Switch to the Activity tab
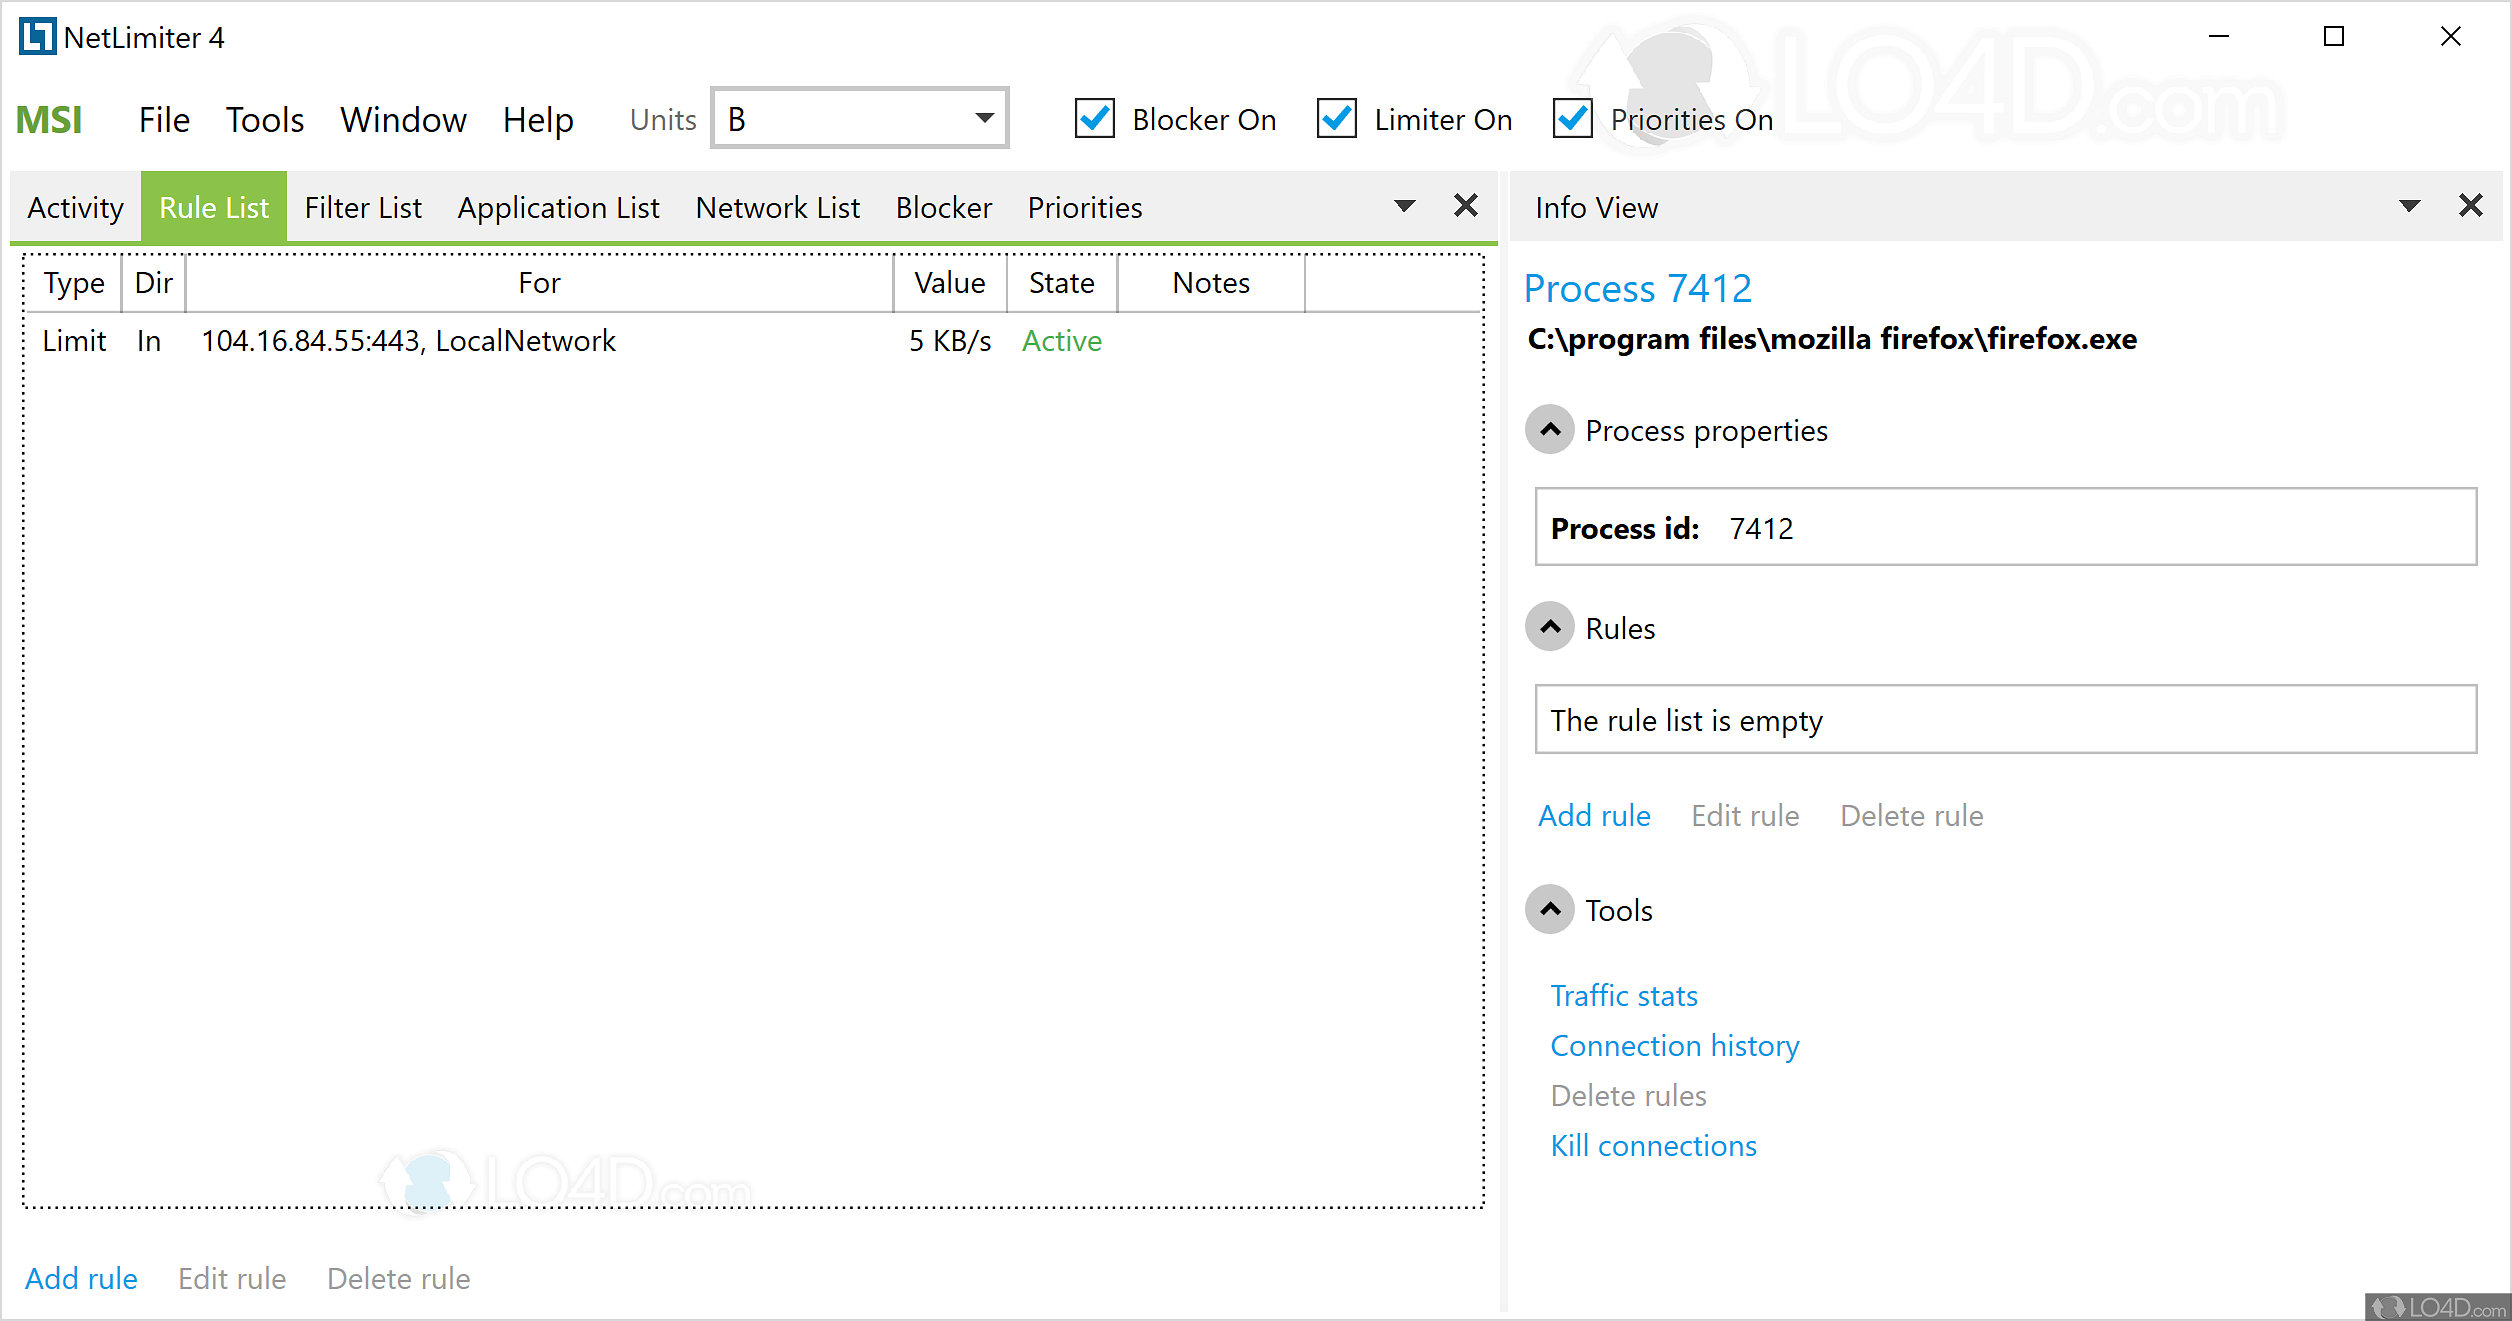The width and height of the screenshot is (2512, 1321). click(76, 207)
